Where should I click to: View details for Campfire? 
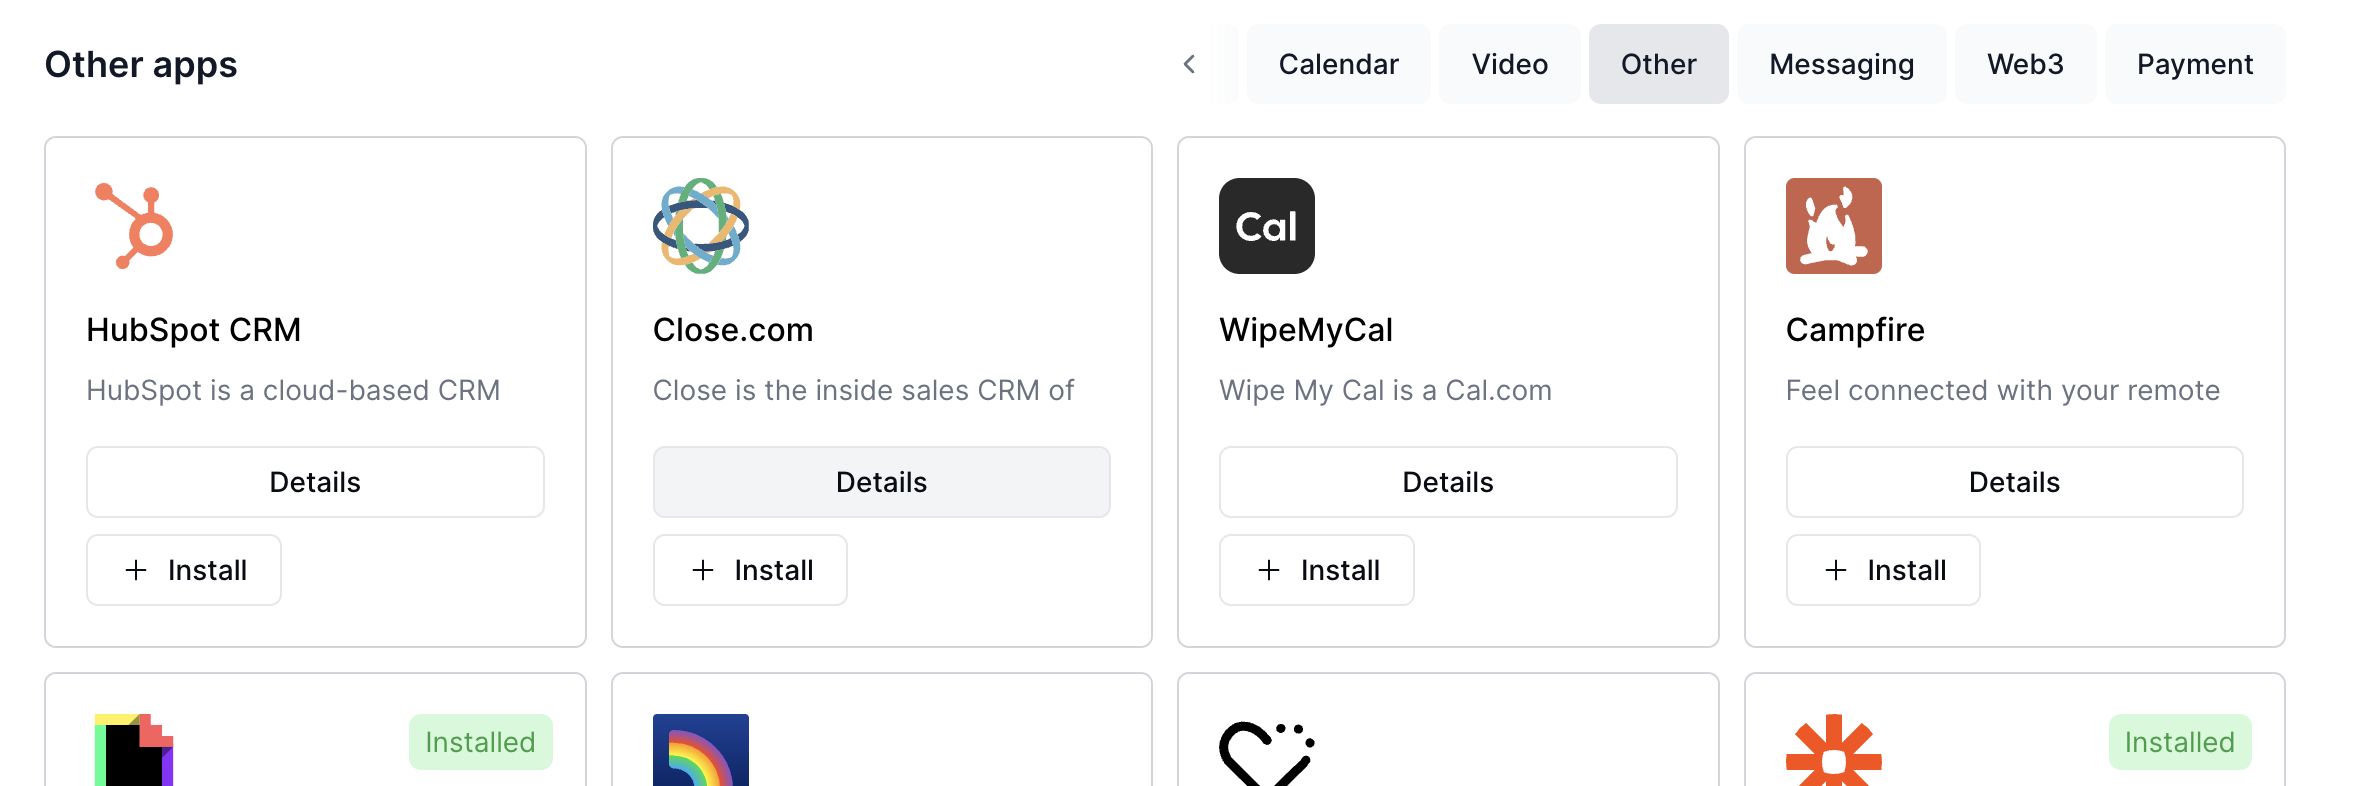tap(2013, 481)
